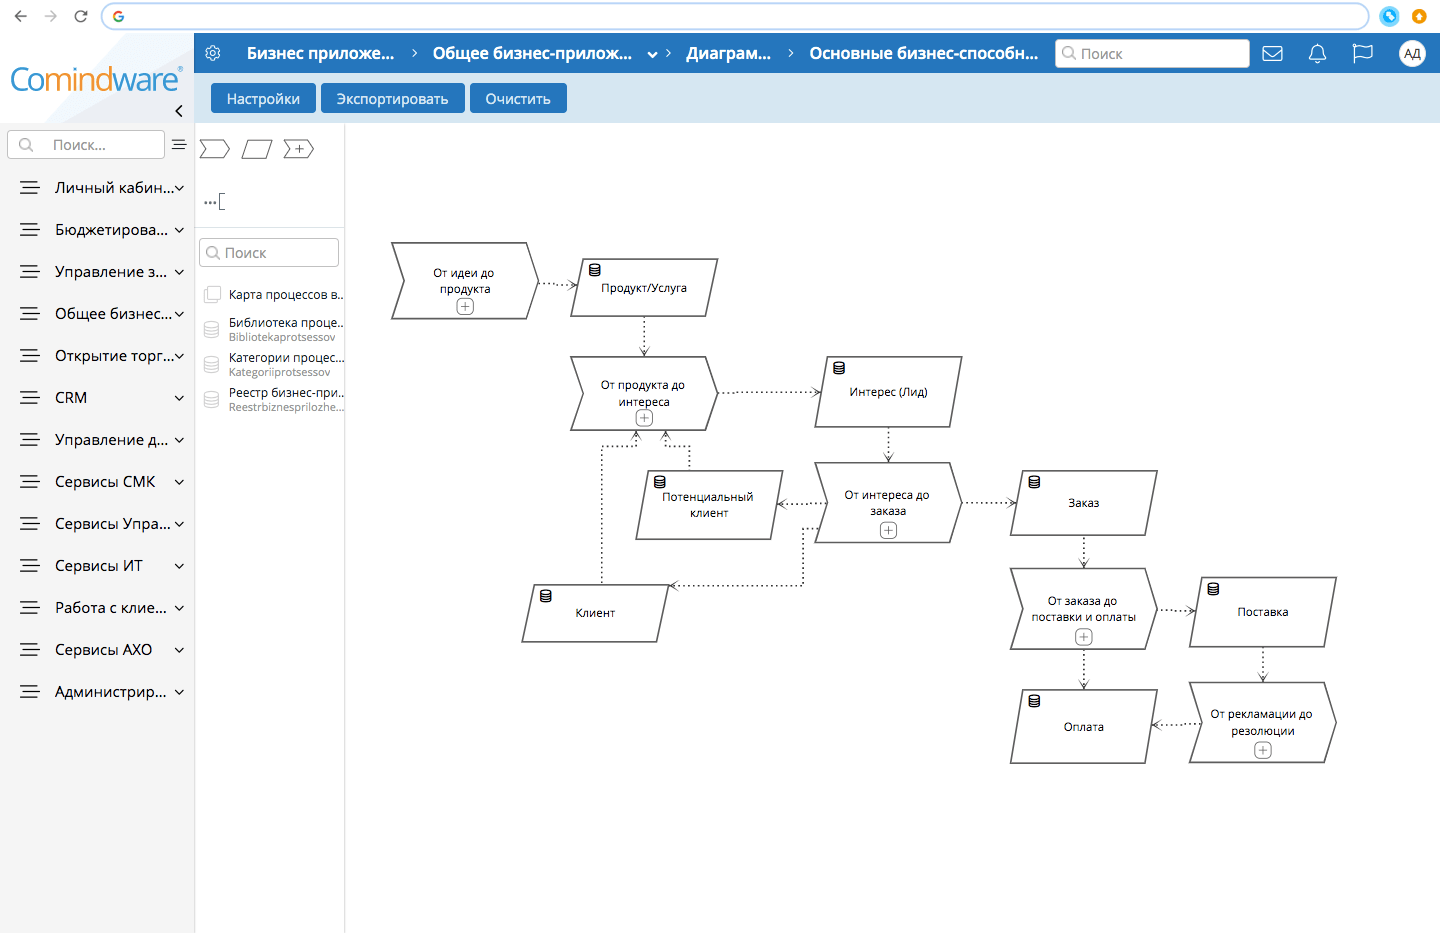This screenshot has height=933, width=1440.
Task: Click the browser address bar
Action: click(x=735, y=16)
